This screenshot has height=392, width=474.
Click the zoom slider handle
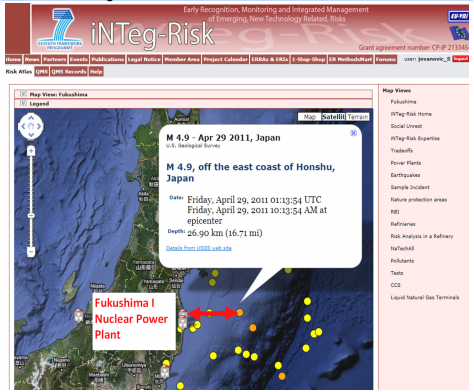(x=31, y=216)
